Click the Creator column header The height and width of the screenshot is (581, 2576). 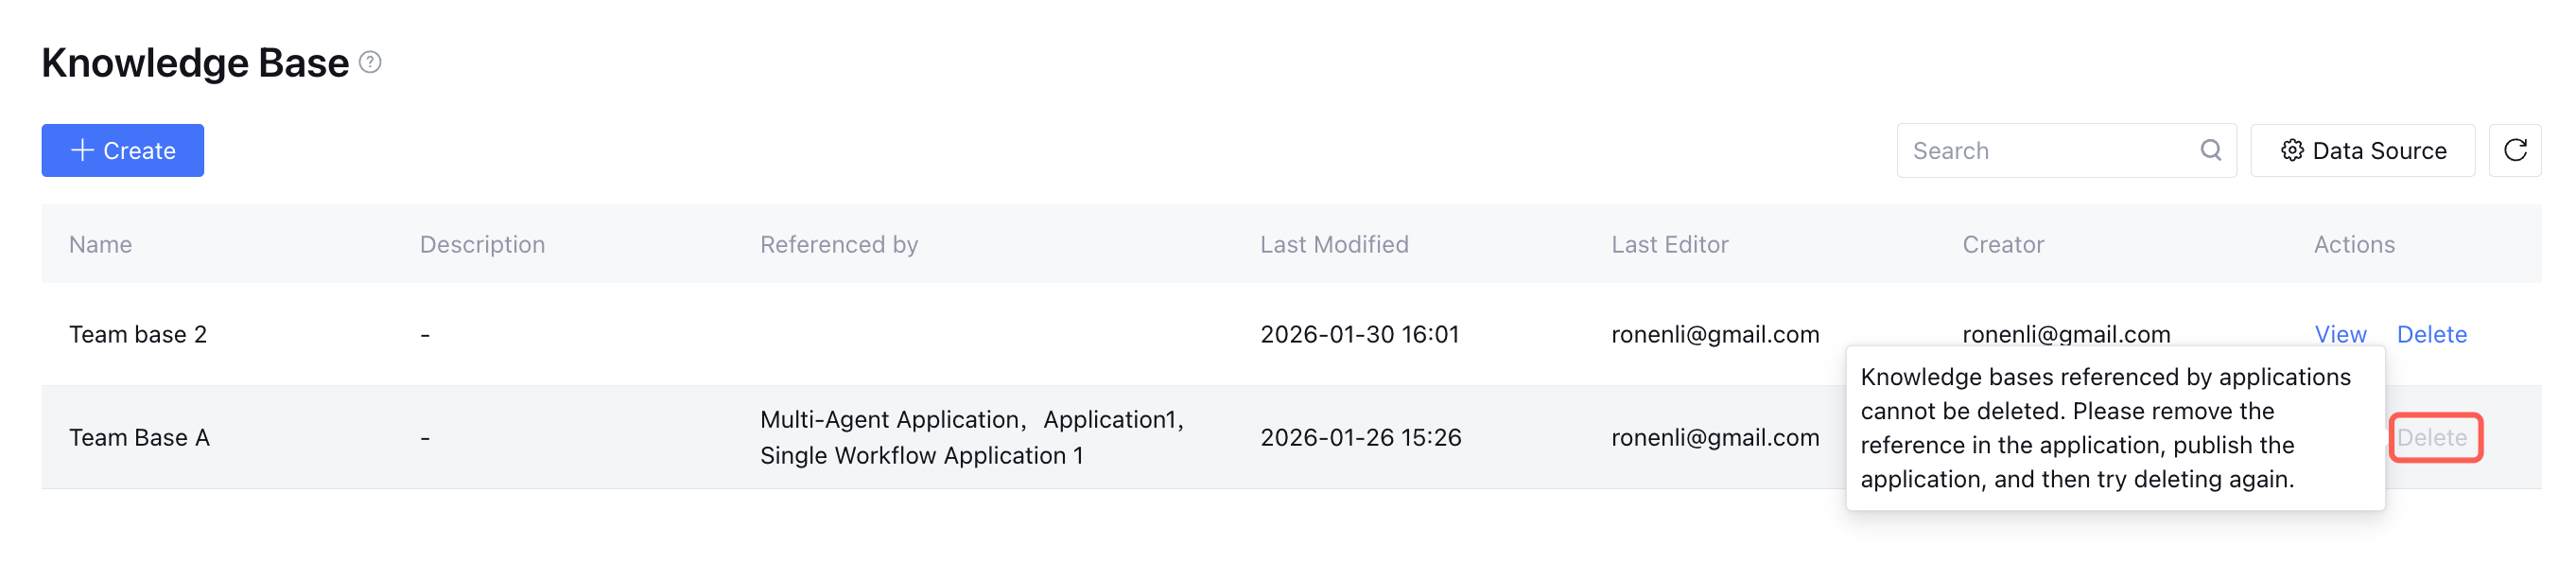pyautogui.click(x=2002, y=245)
